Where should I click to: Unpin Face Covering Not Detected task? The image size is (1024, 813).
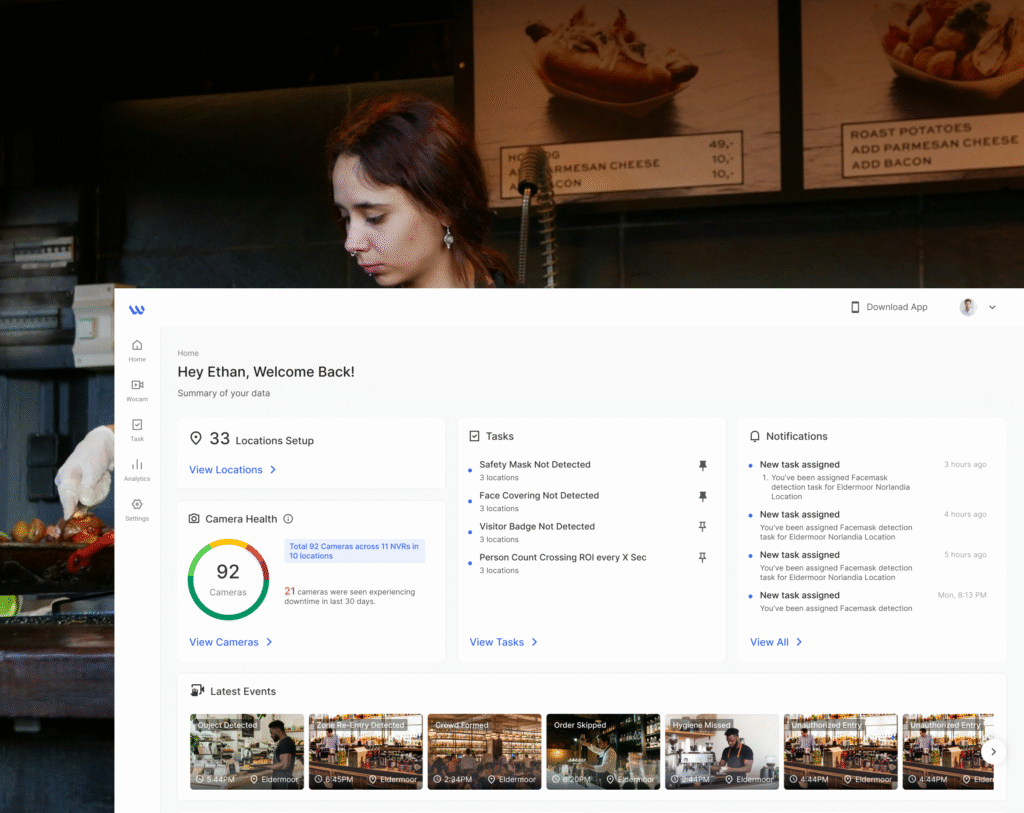tap(702, 496)
